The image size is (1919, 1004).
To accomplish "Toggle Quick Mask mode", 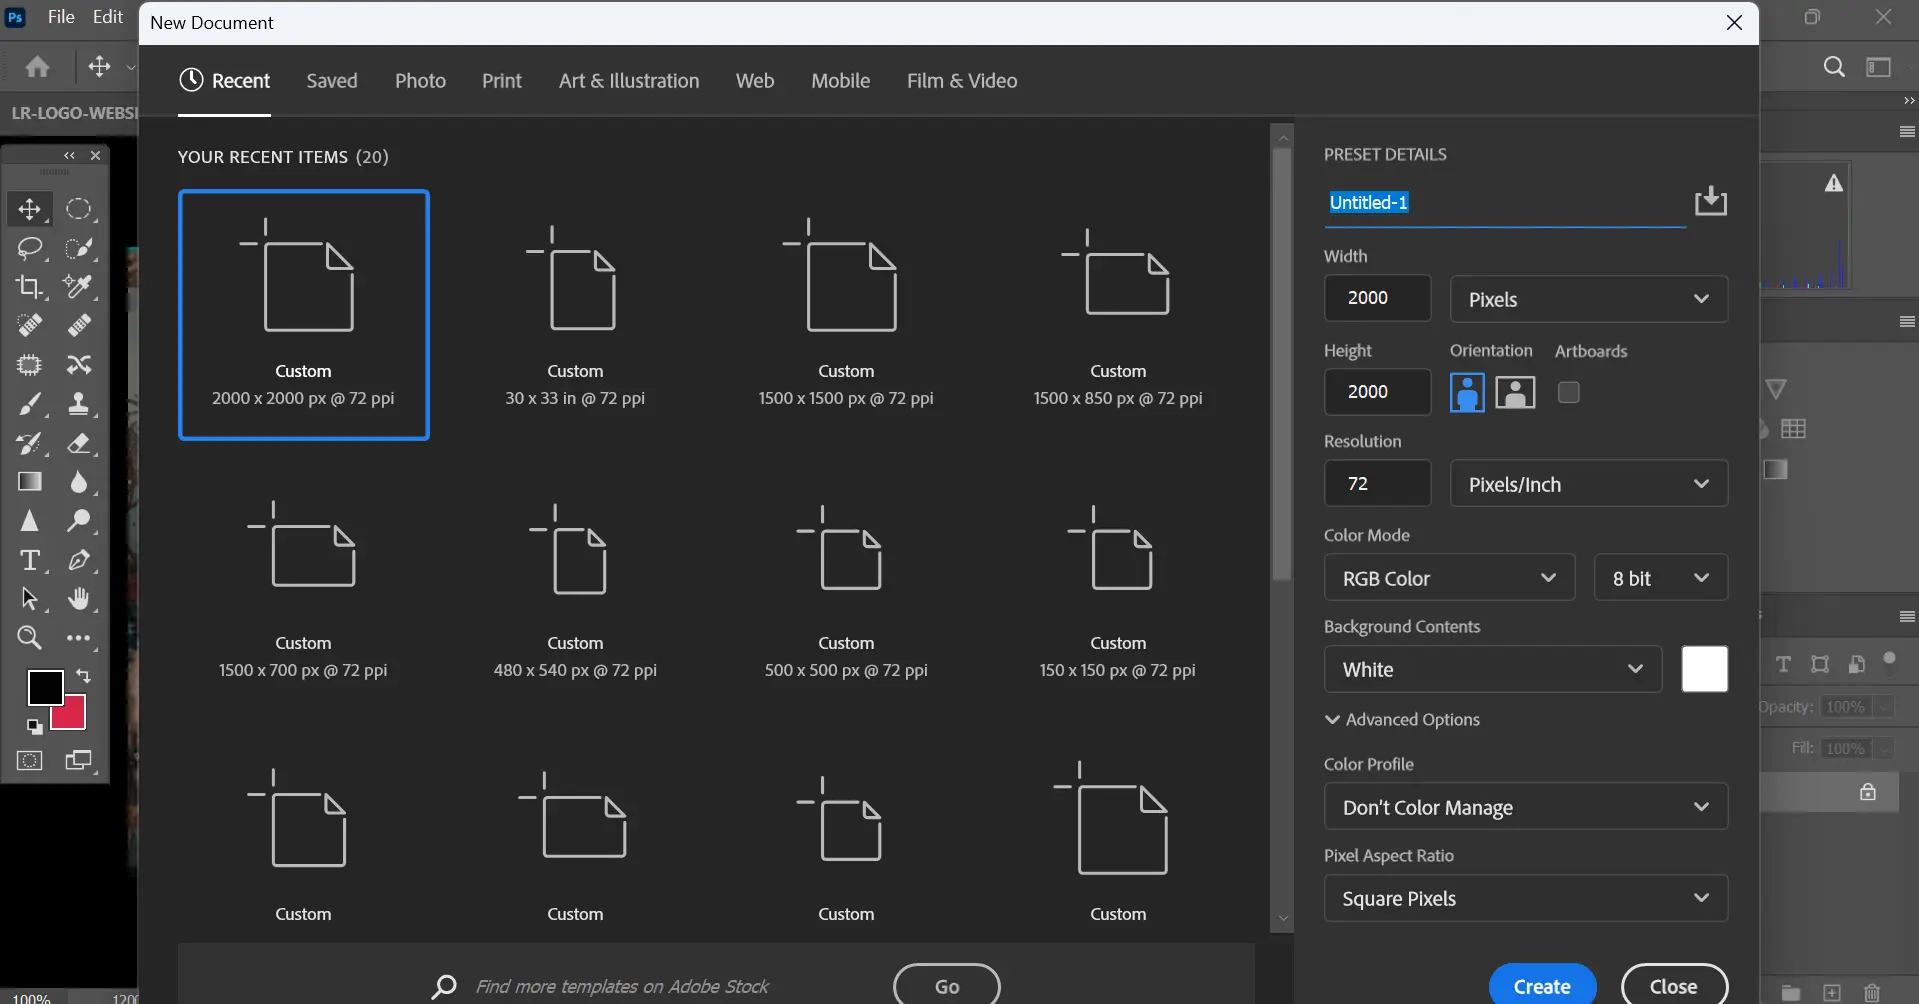I will 29,761.
